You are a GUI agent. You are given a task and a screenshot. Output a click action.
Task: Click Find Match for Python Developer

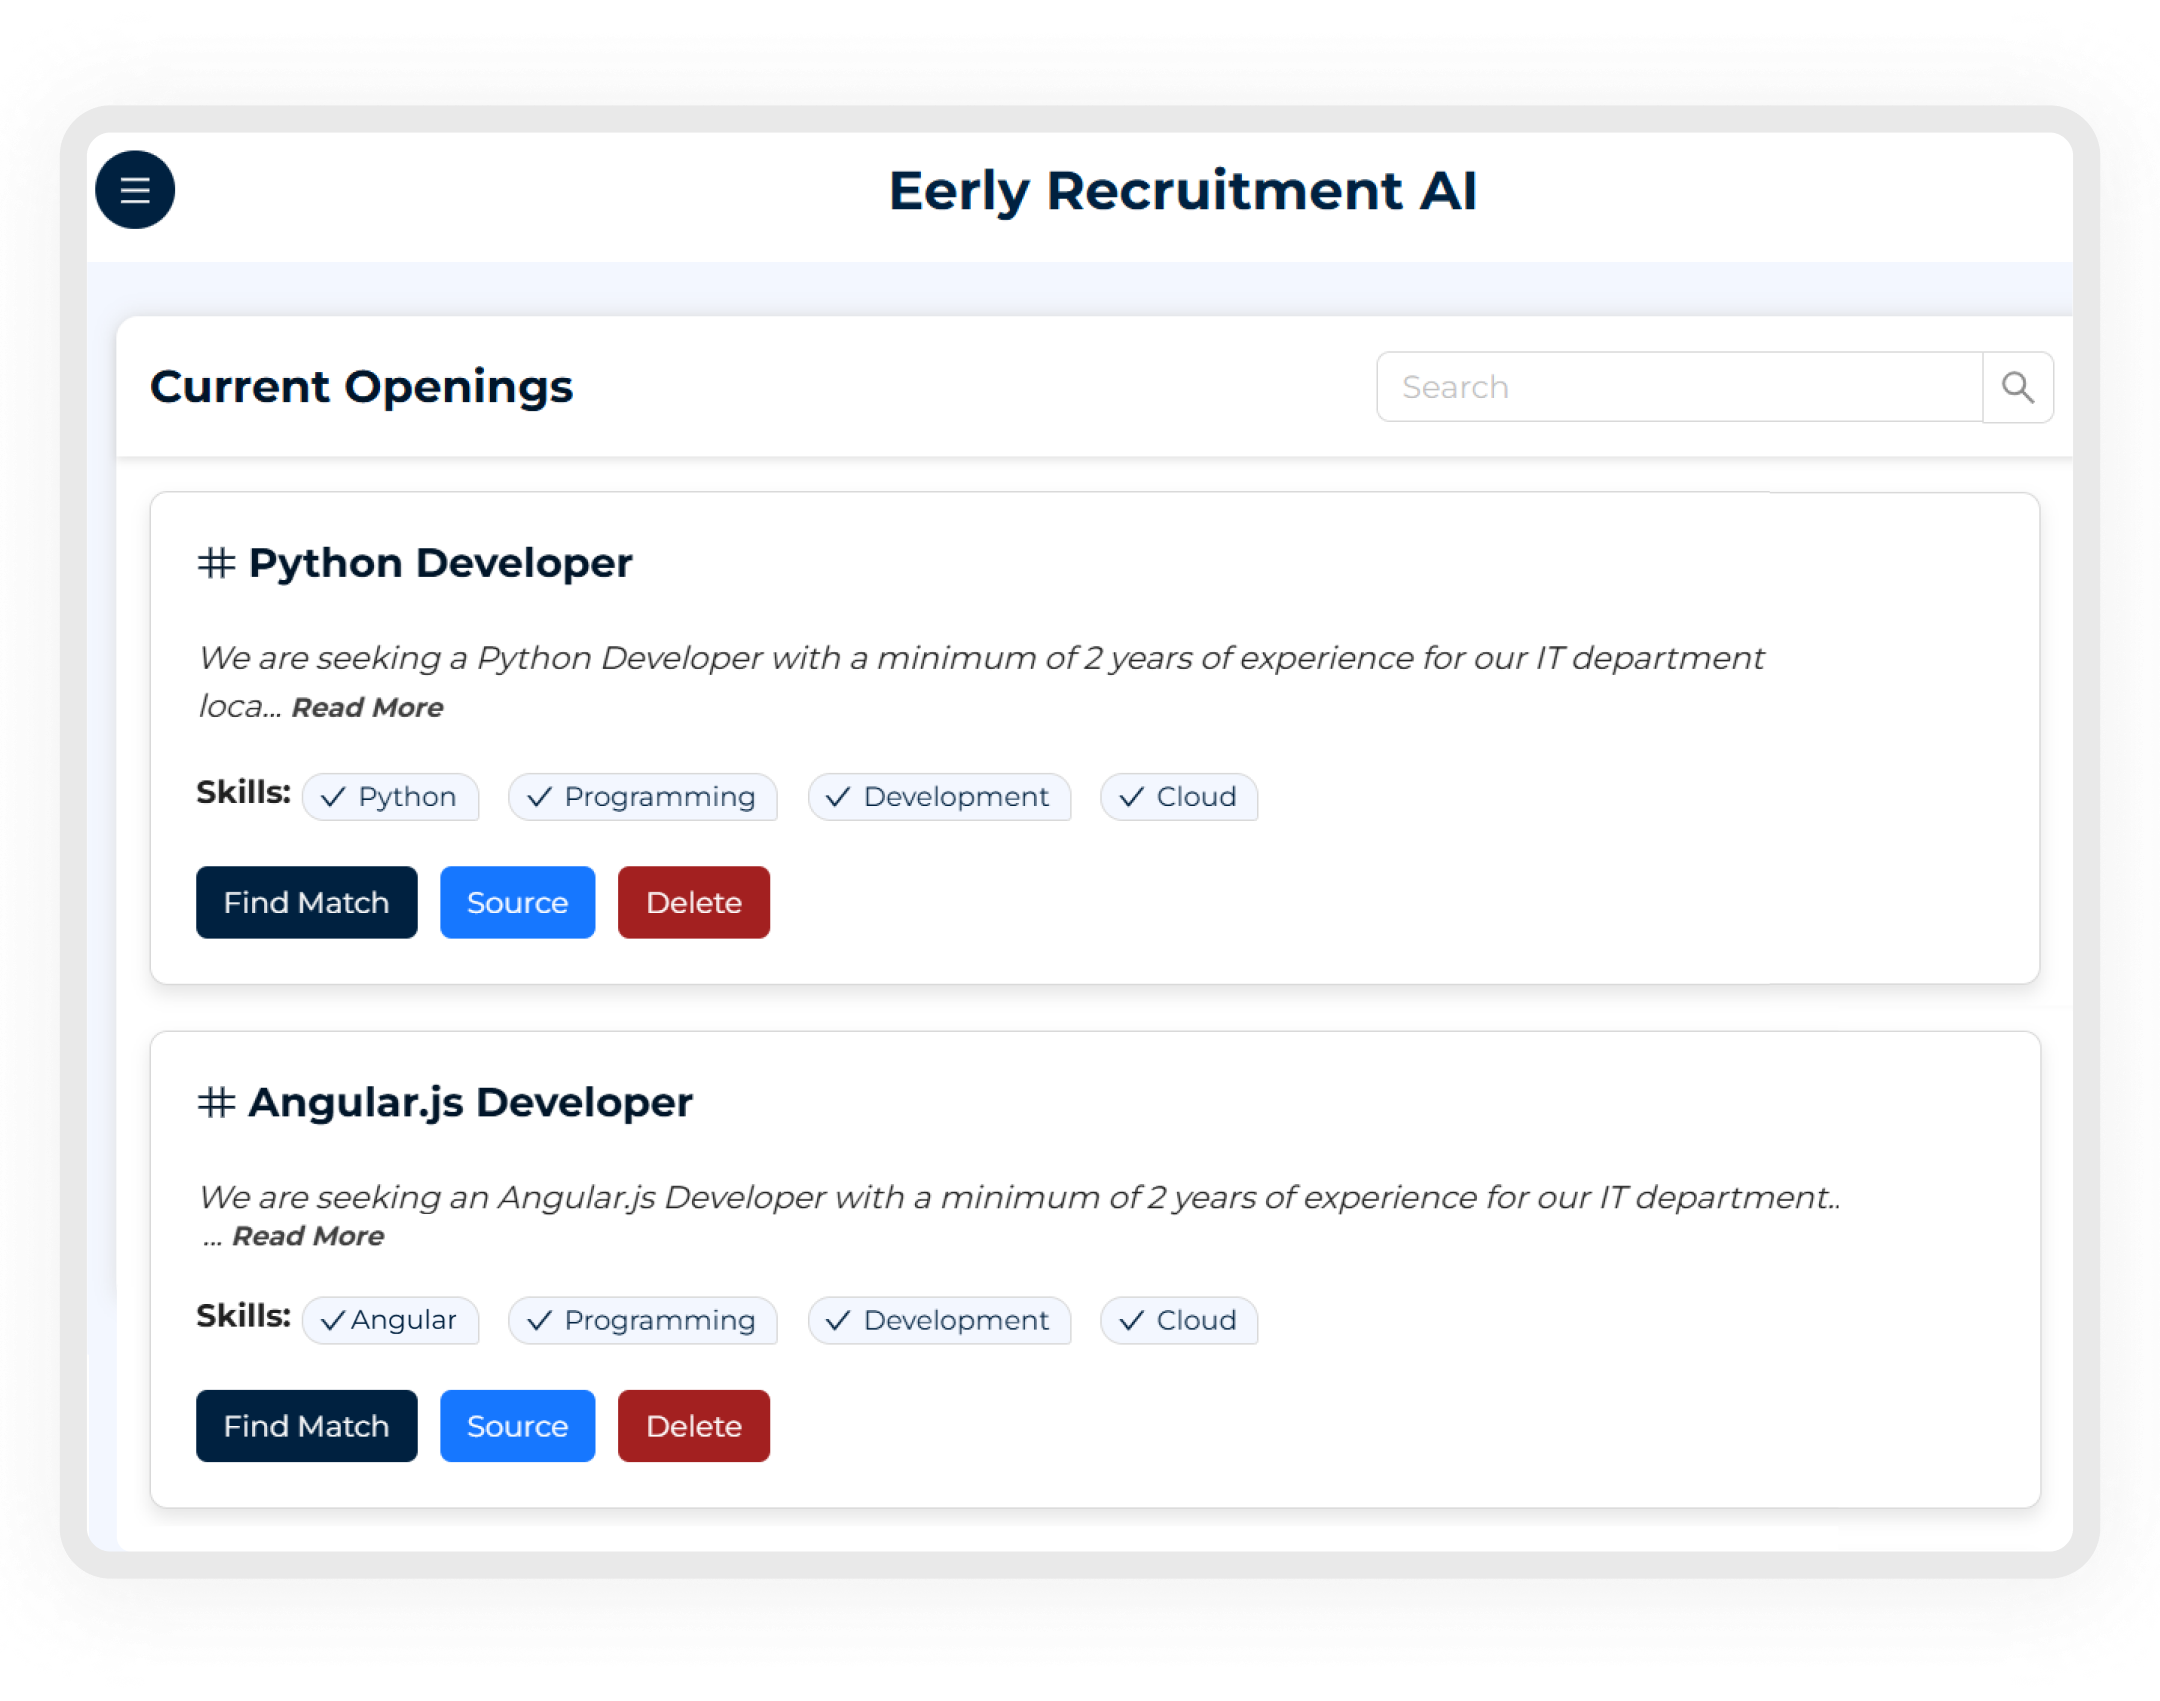[306, 902]
